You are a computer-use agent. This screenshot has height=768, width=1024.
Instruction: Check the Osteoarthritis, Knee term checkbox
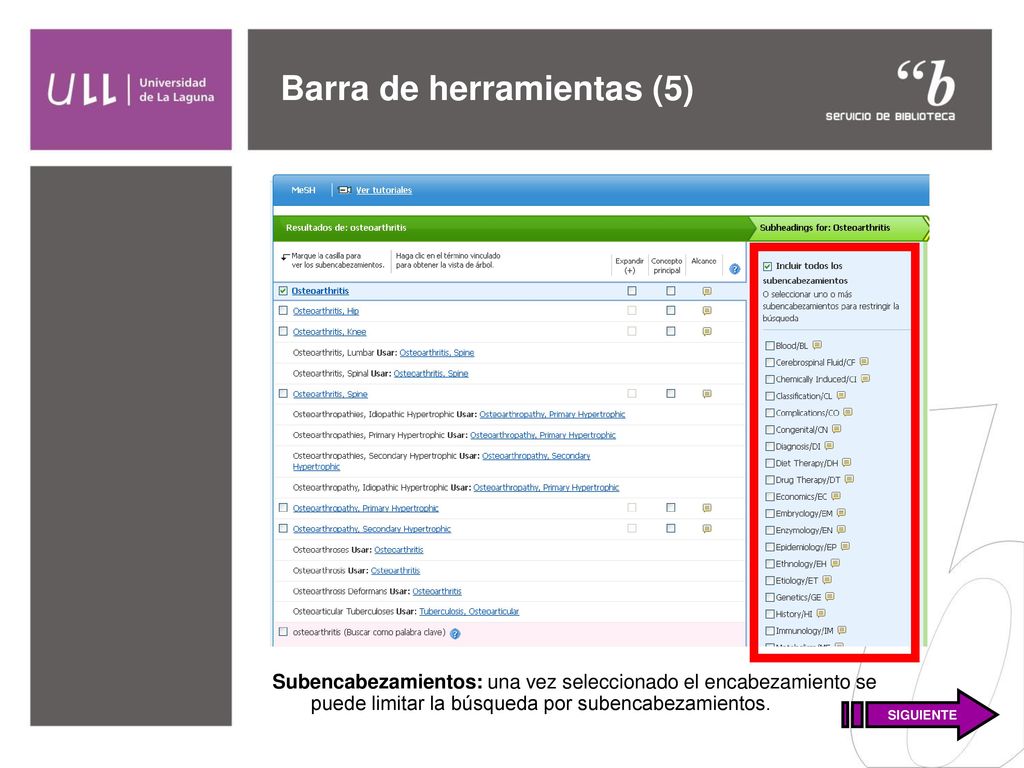[x=283, y=332]
